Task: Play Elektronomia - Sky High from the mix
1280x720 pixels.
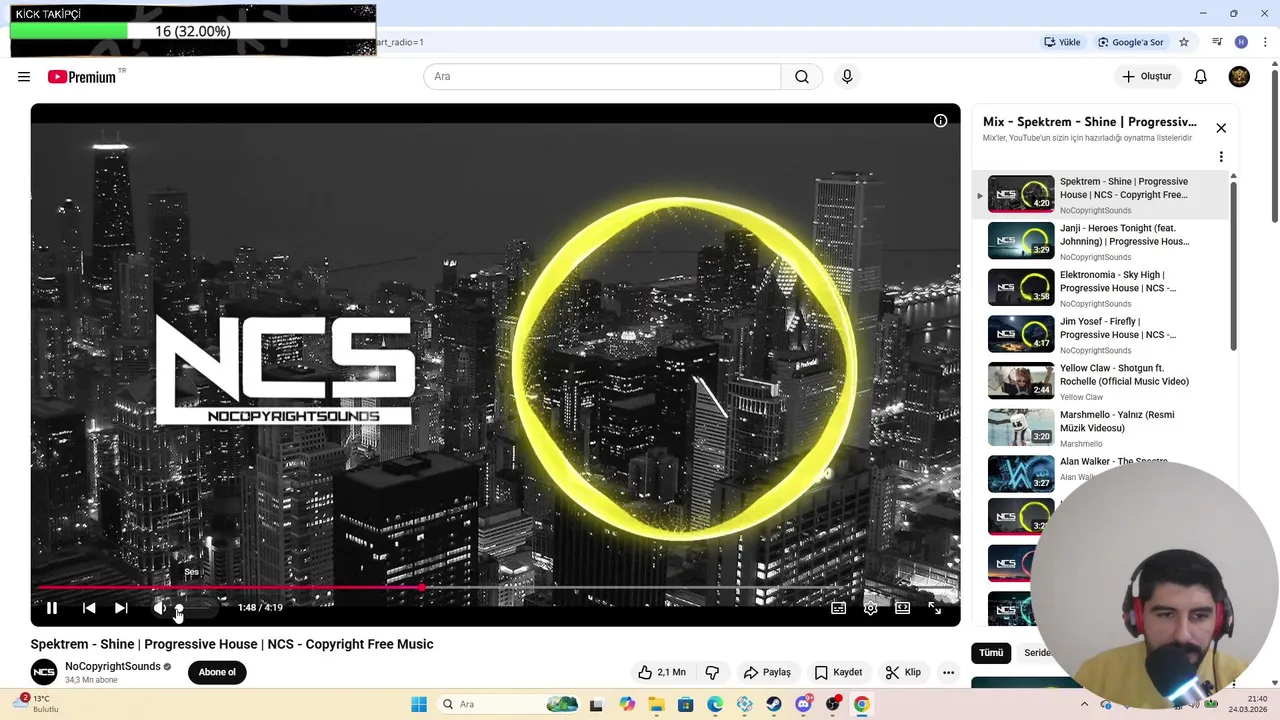Action: coord(1100,288)
